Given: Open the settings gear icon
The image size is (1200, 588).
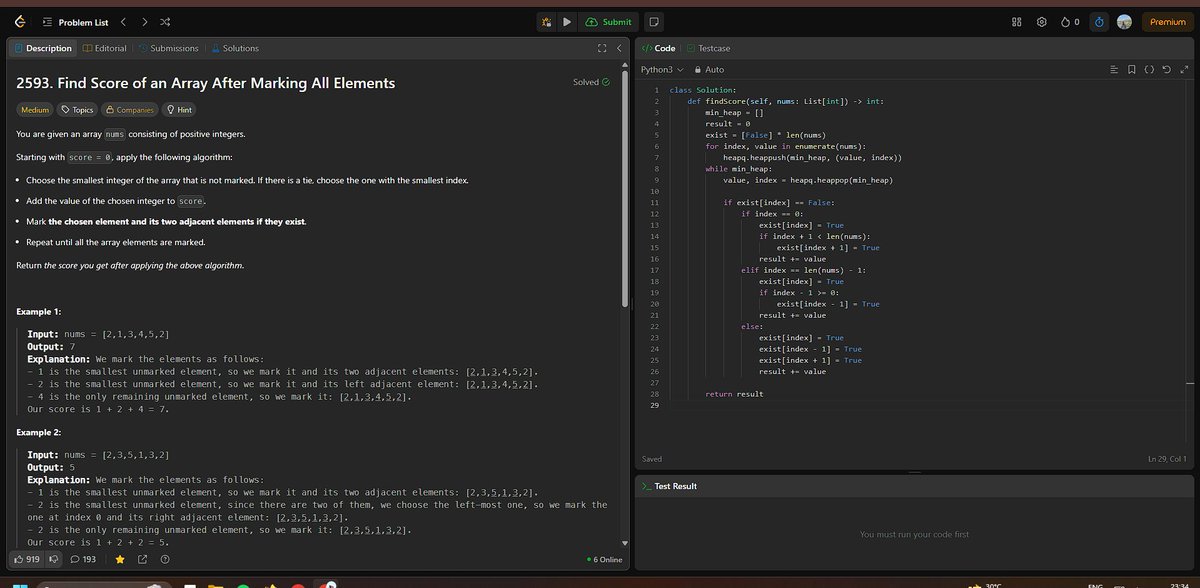Looking at the screenshot, I should 1041,22.
